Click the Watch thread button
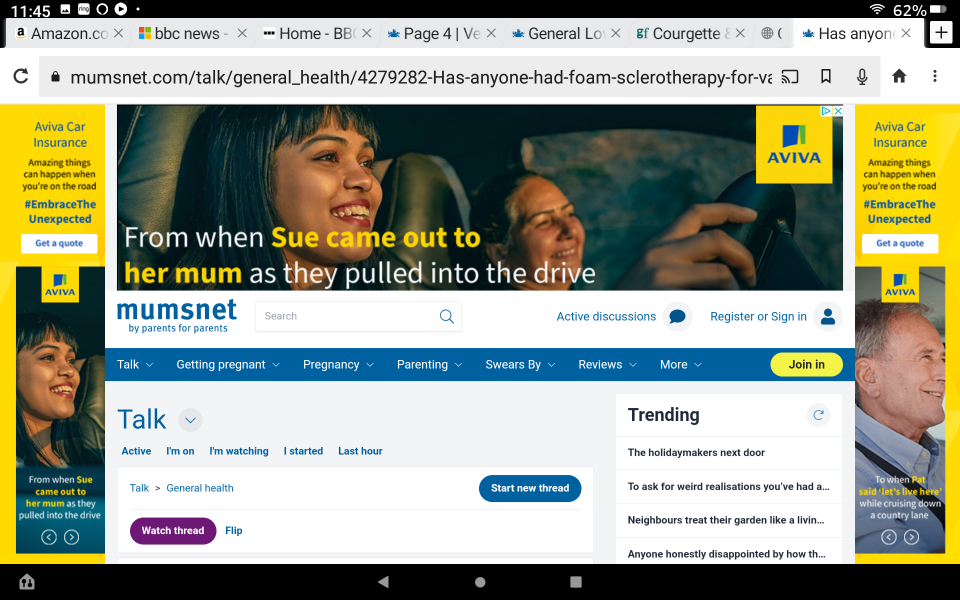Viewport: 960px width, 600px height. [x=173, y=531]
